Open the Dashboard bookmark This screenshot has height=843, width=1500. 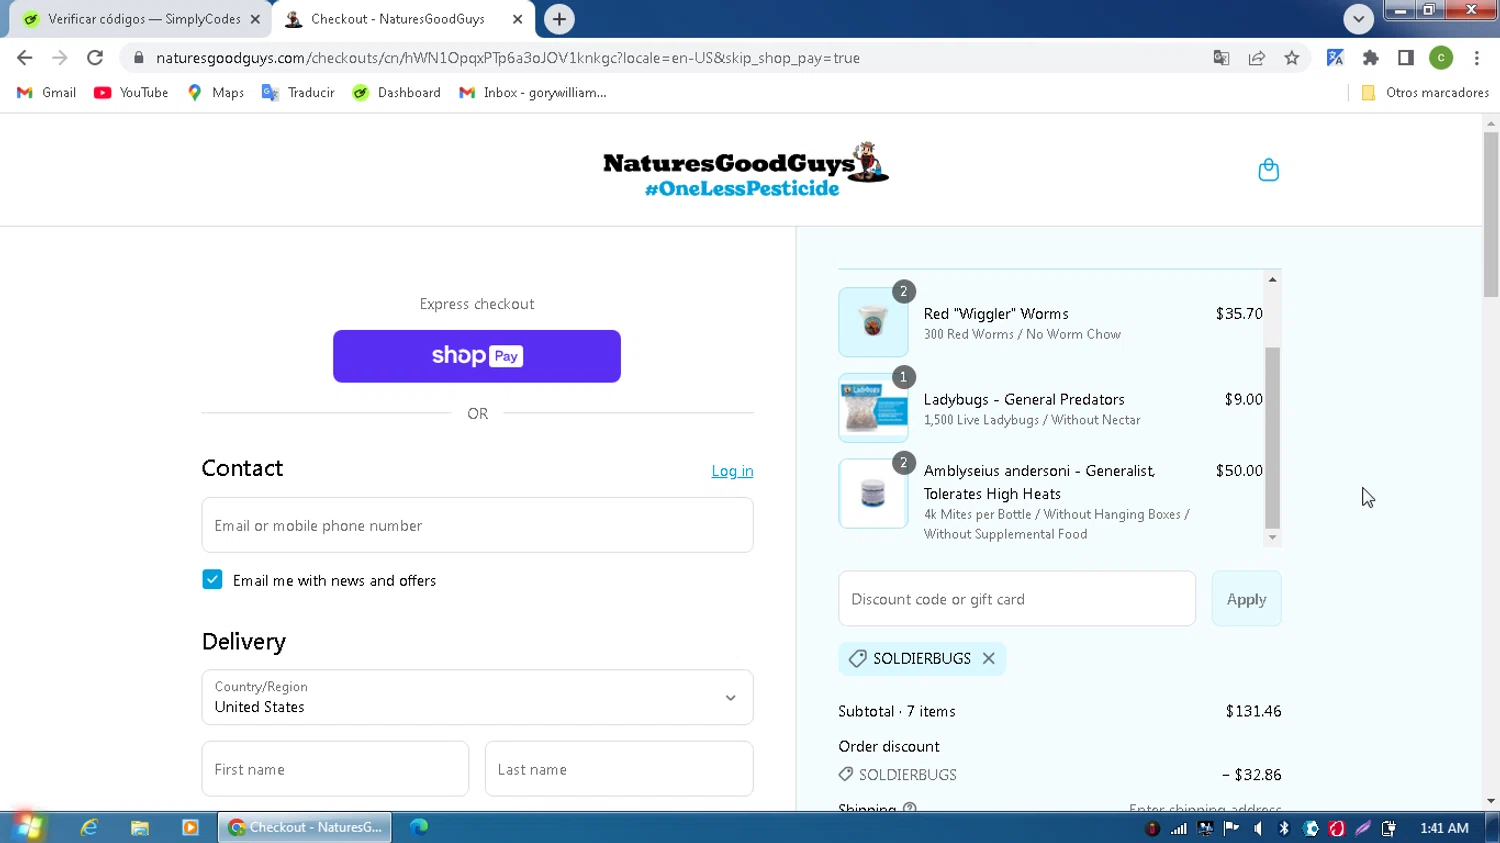pyautogui.click(x=397, y=92)
